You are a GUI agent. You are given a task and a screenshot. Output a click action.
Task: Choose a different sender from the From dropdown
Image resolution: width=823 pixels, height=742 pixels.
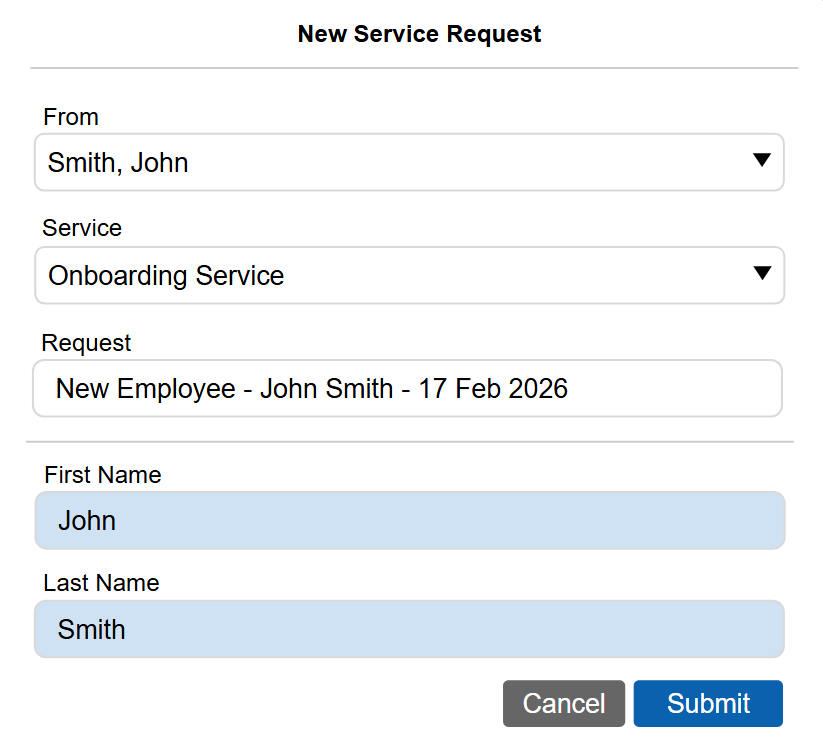coord(763,161)
